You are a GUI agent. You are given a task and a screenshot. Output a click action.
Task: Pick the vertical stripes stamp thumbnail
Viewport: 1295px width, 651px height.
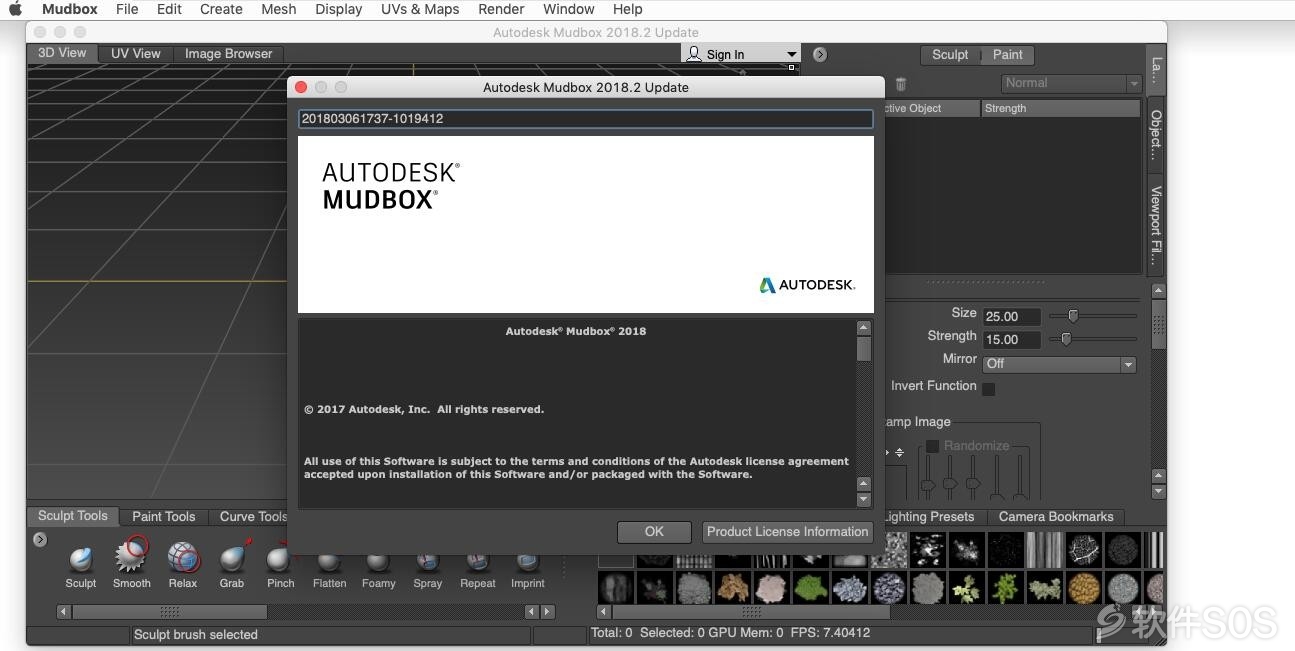coord(1044,549)
